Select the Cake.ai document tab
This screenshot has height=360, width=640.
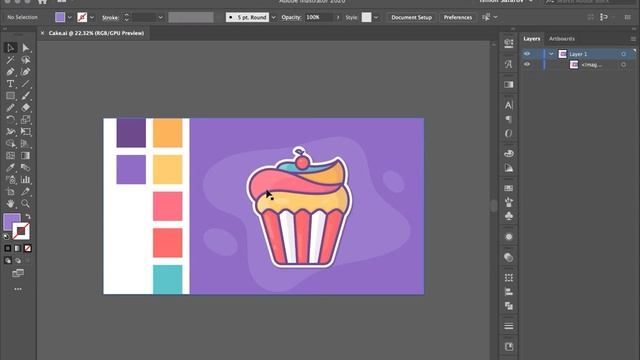[96, 33]
